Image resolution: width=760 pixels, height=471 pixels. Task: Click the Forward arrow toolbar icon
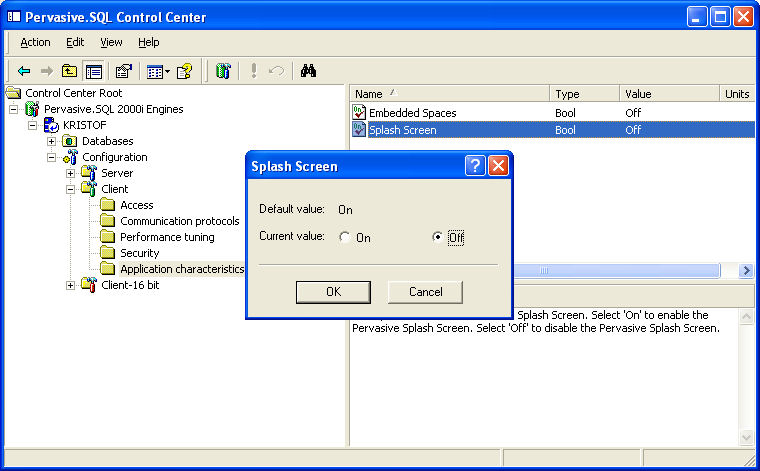point(47,71)
